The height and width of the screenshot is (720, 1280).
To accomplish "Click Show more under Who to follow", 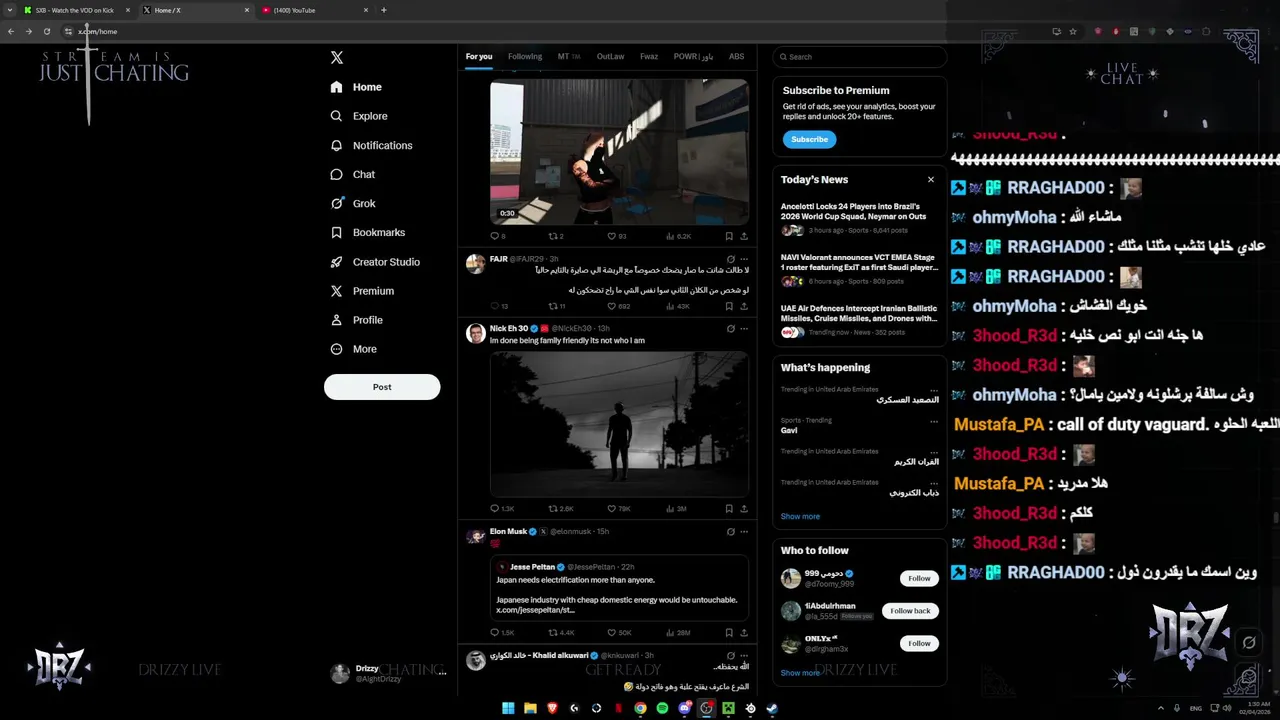I will tap(800, 673).
